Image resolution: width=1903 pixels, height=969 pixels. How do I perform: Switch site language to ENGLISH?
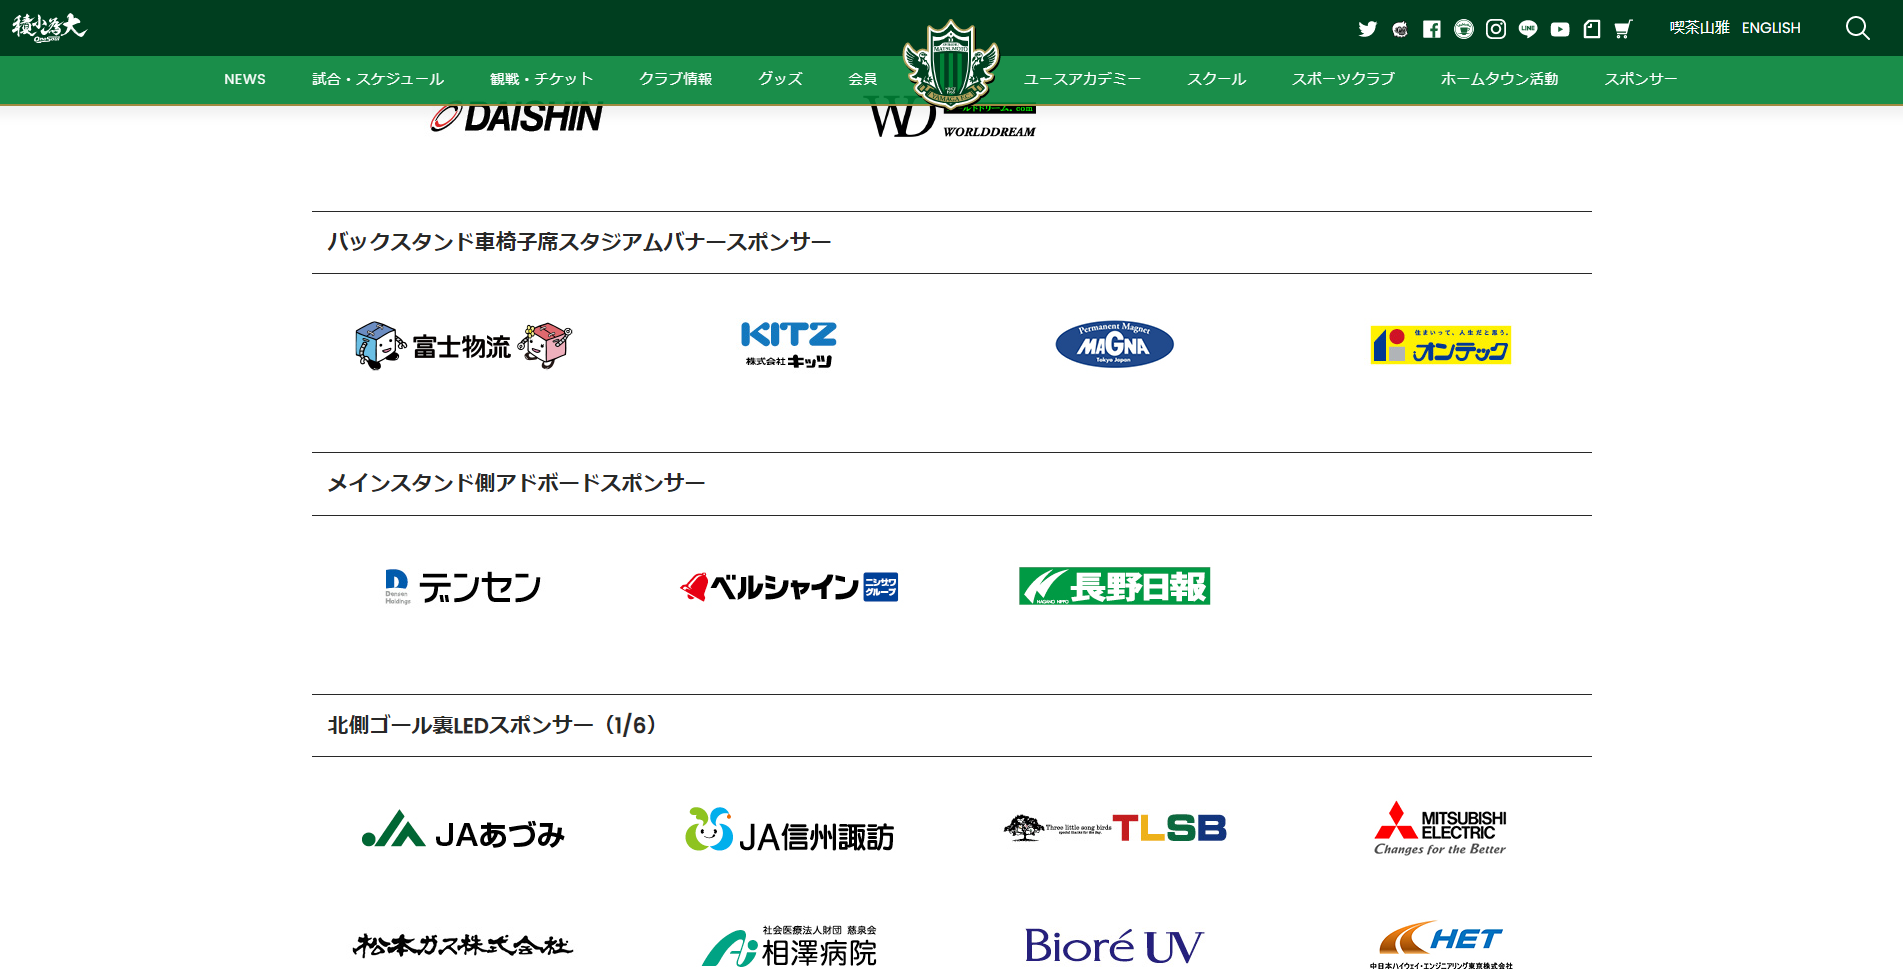point(1771,28)
